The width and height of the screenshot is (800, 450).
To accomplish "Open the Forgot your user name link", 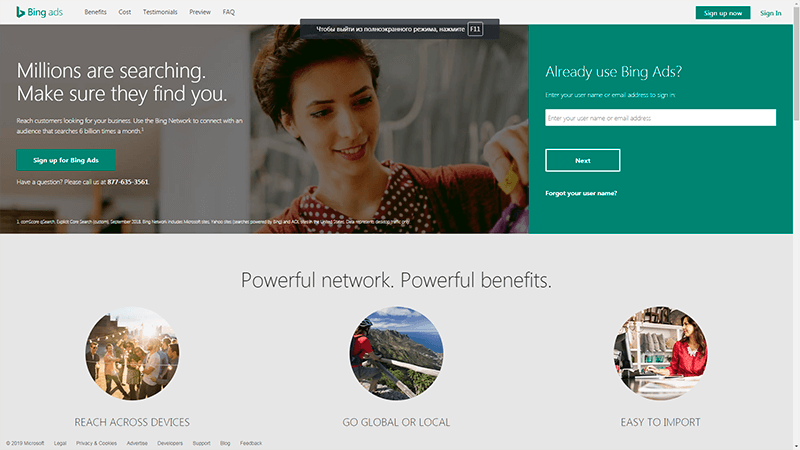I will pos(581,193).
